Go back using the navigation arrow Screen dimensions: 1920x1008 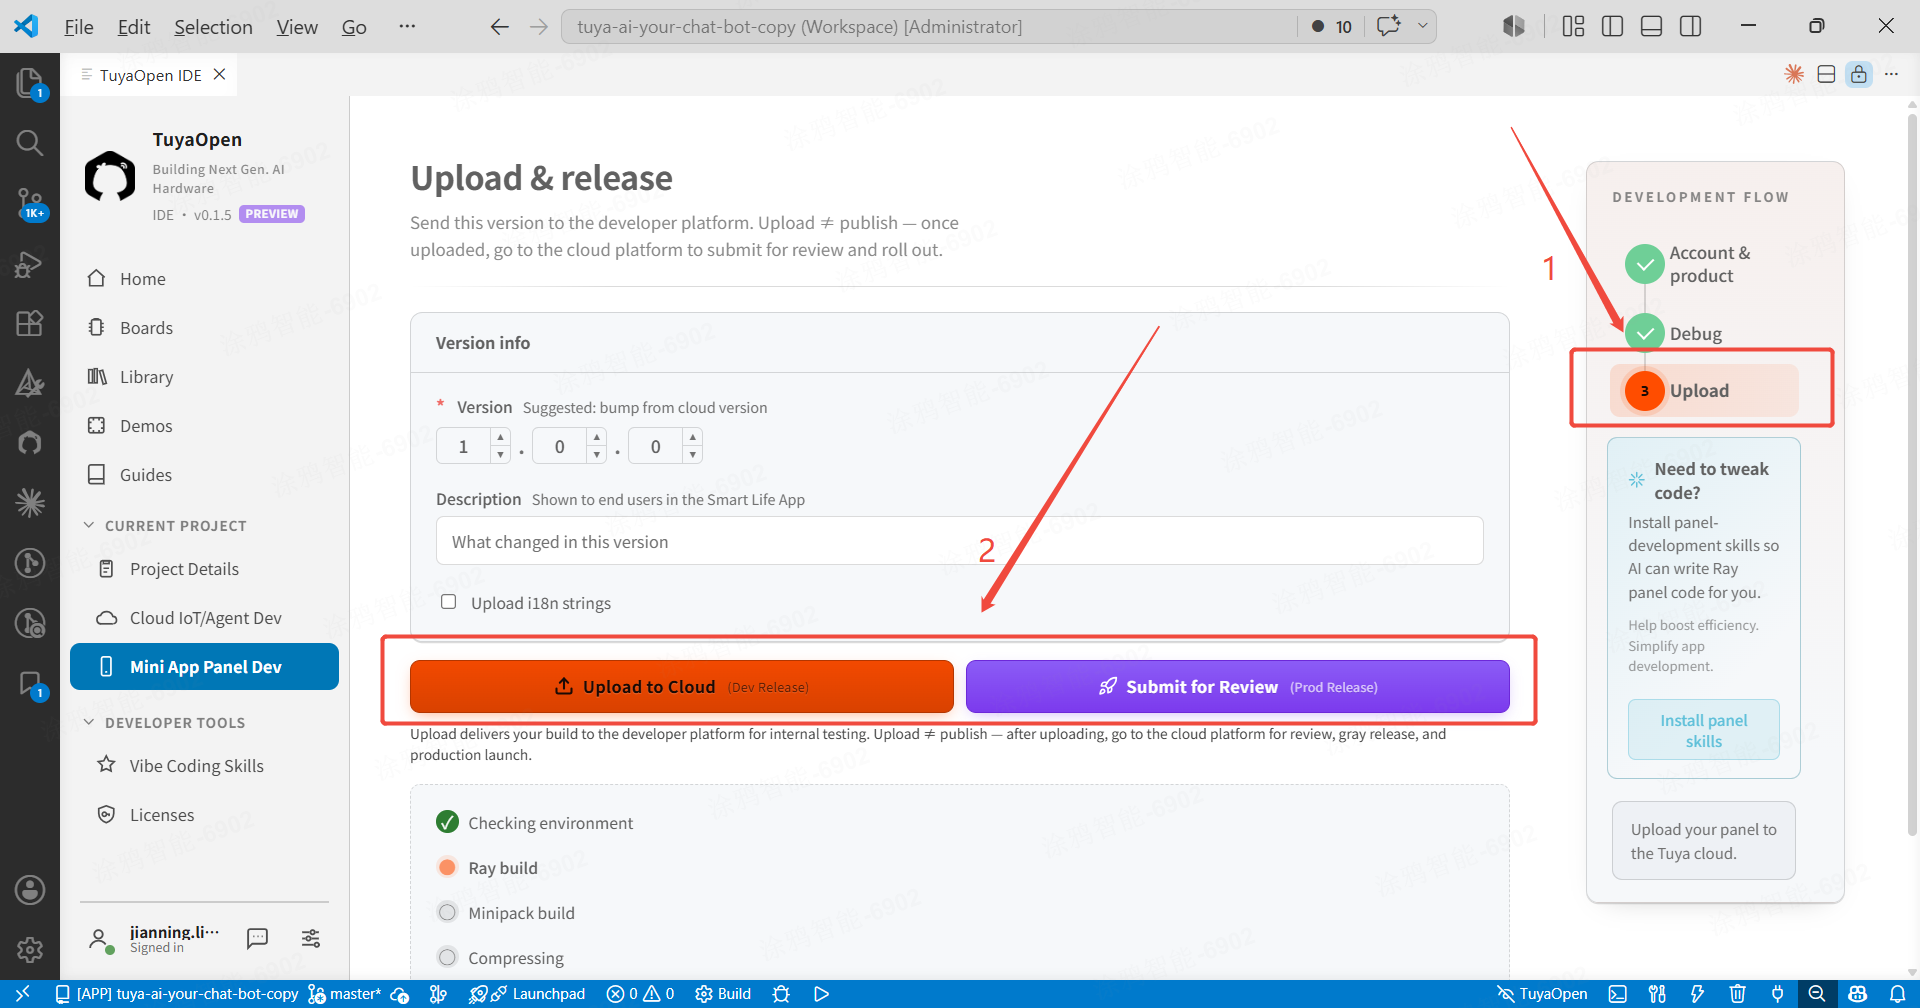click(x=499, y=27)
